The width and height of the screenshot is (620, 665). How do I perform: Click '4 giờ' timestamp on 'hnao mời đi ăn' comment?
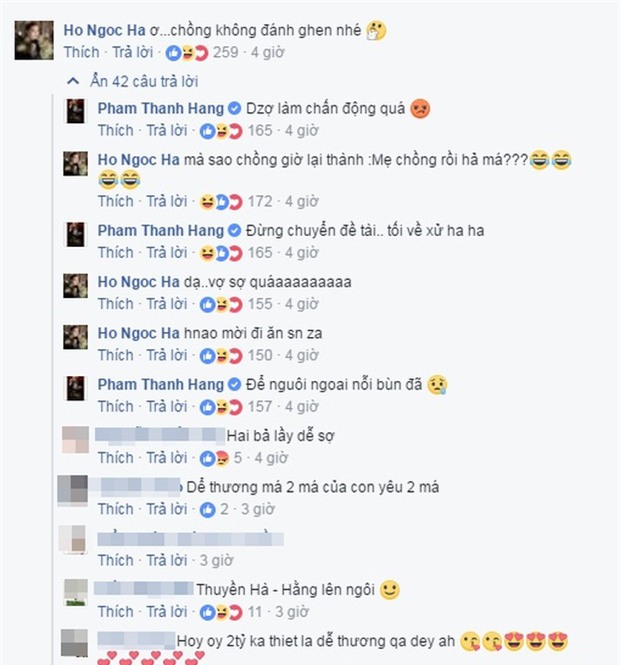pos(302,355)
